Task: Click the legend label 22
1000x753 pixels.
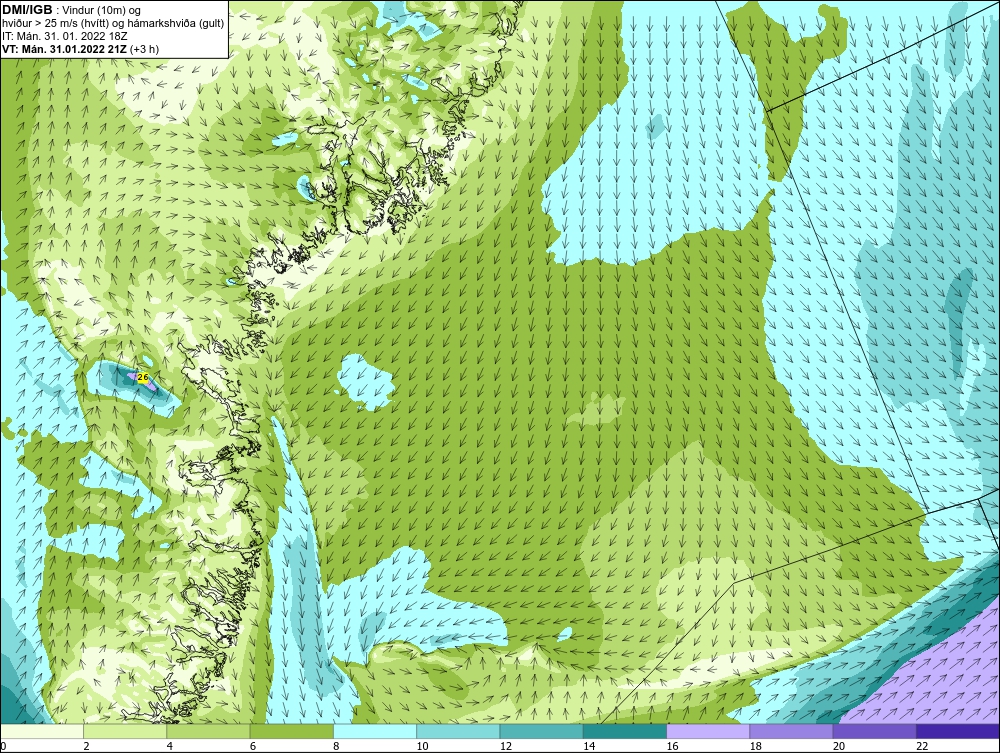Action: point(922,746)
